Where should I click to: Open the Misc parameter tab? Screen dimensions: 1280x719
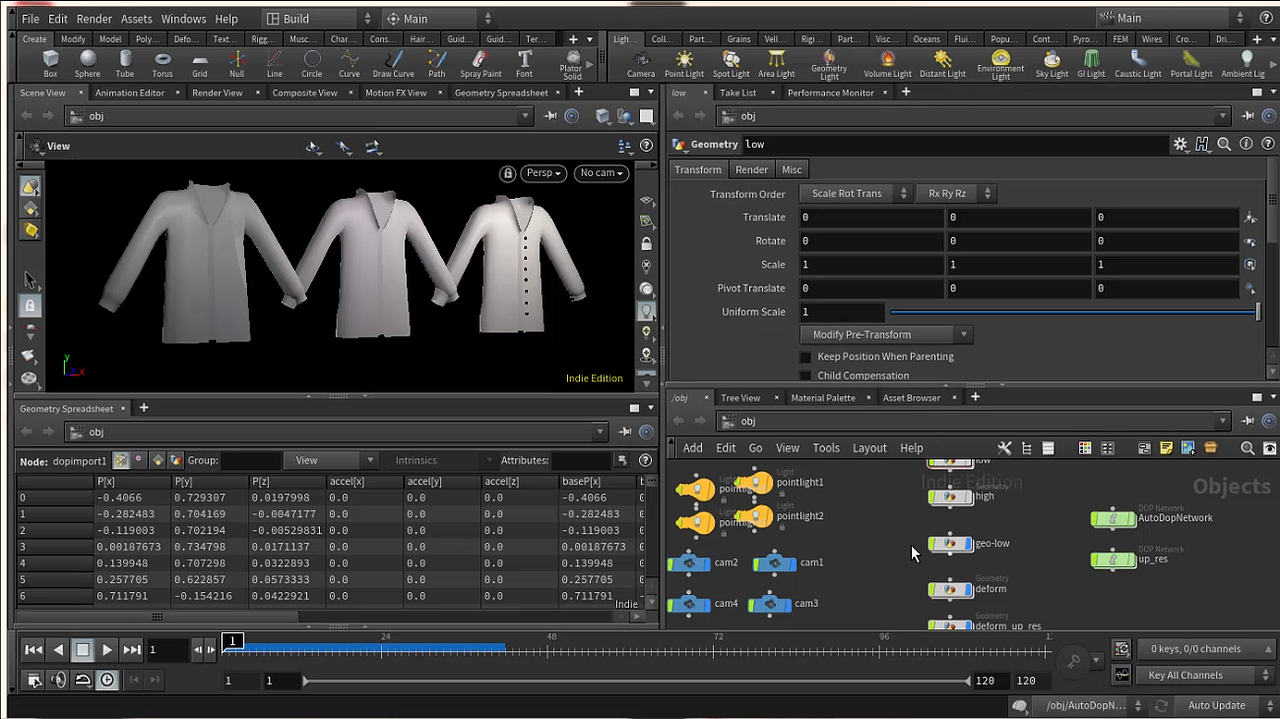pos(792,170)
